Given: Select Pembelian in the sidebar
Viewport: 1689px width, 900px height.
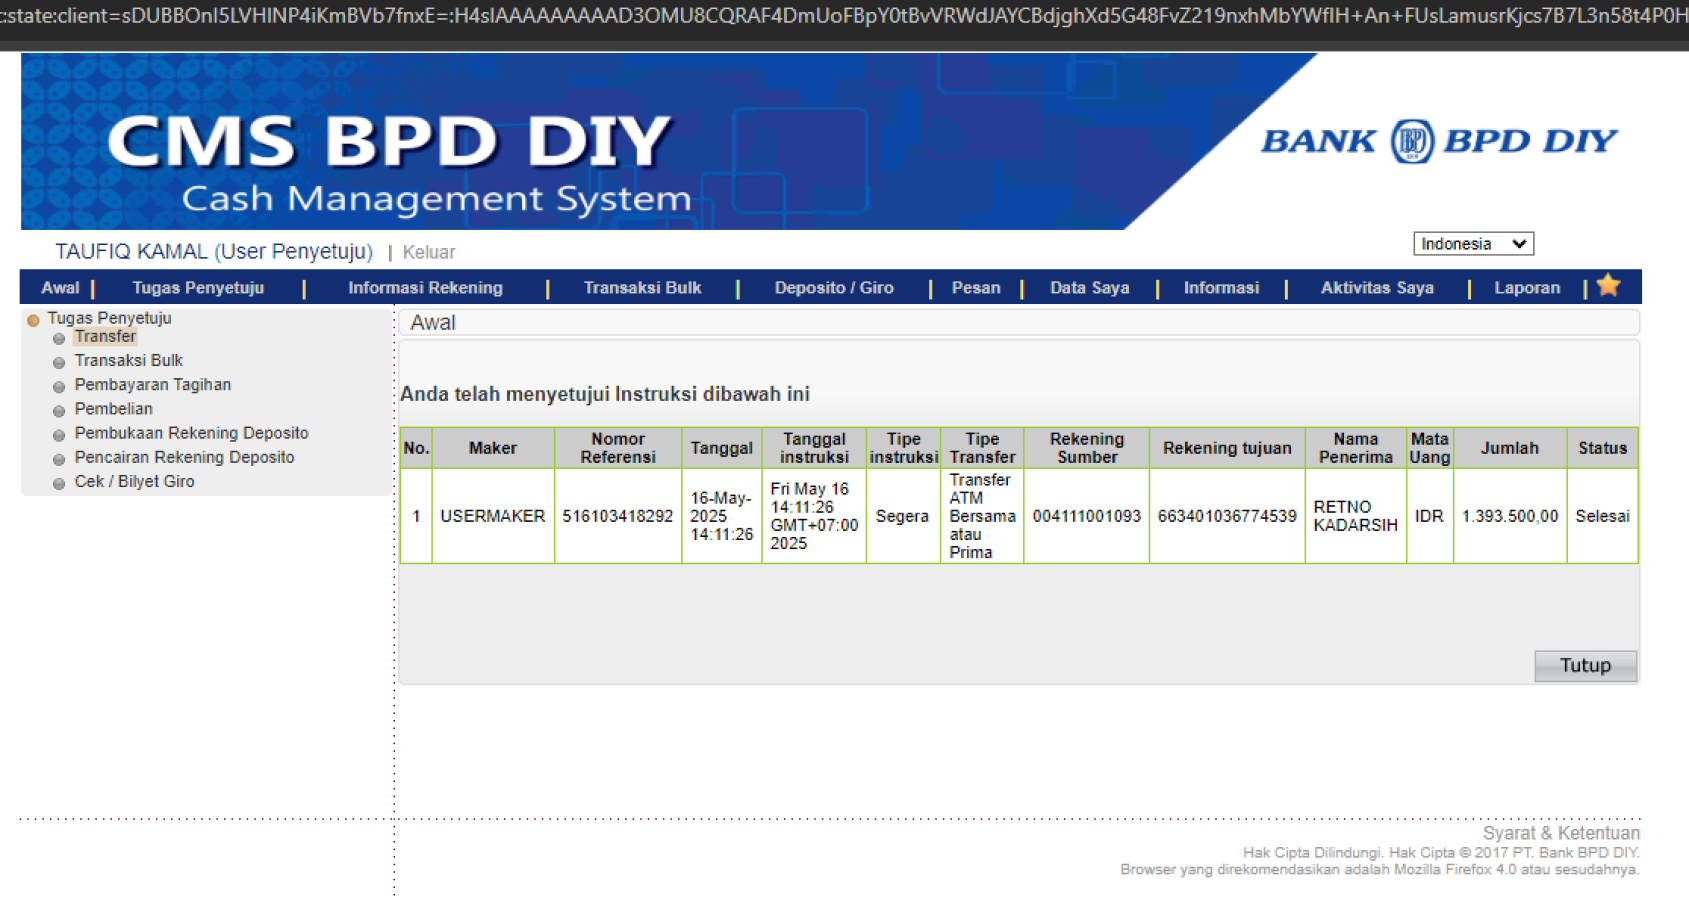Looking at the screenshot, I should point(114,409).
